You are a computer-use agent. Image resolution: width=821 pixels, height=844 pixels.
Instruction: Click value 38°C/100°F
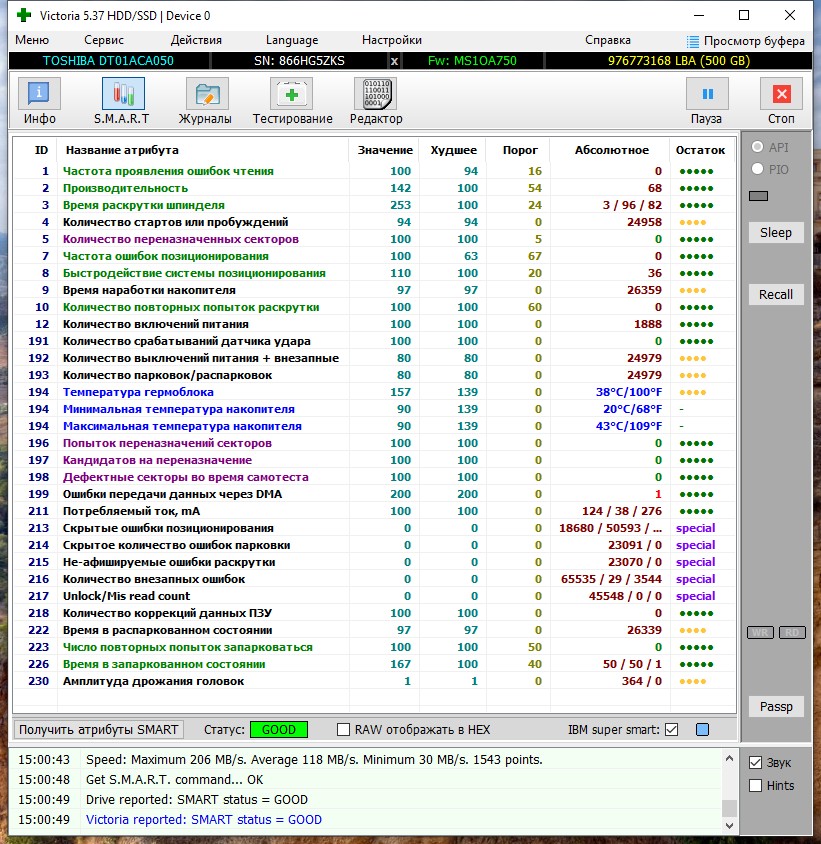628,392
